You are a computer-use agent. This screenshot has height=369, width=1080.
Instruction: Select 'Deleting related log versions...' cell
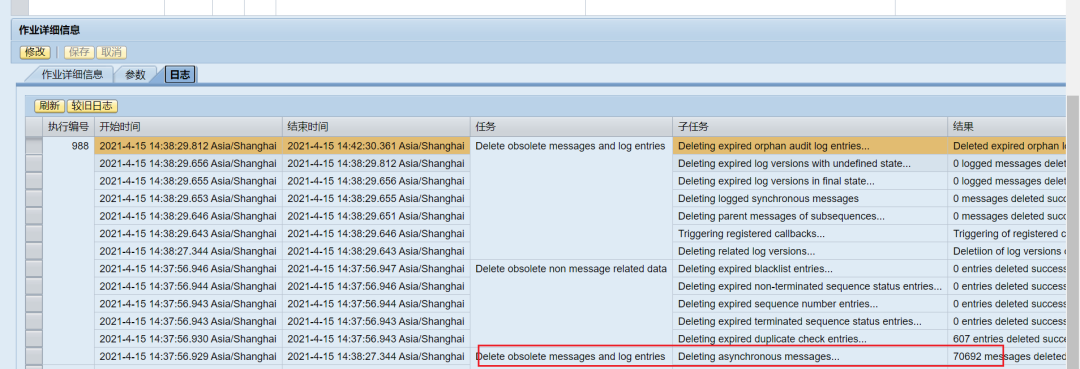pos(810,251)
